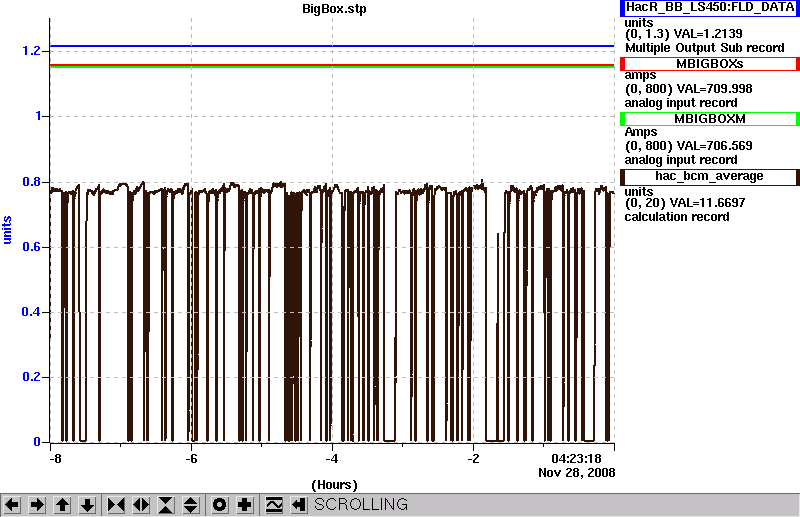Viewport: 800px width, 517px height.
Task: Click the -4 x-axis tick label
Action: (332, 459)
